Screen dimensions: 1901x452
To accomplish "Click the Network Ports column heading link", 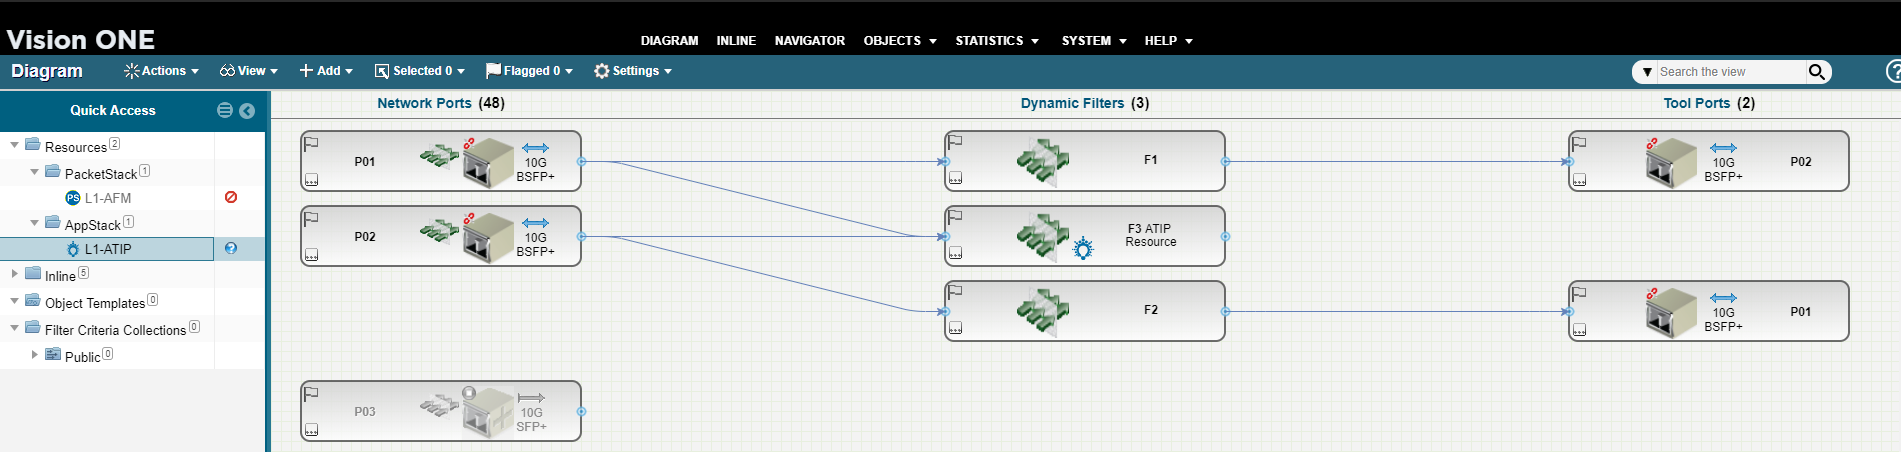I will [424, 103].
